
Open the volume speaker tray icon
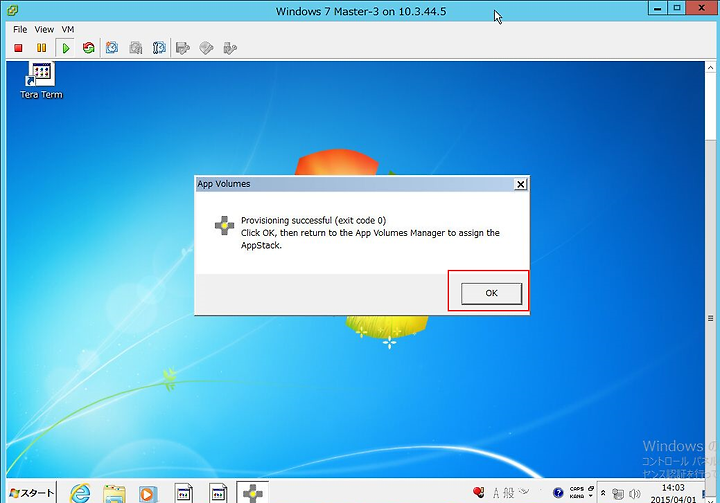pyautogui.click(x=635, y=494)
